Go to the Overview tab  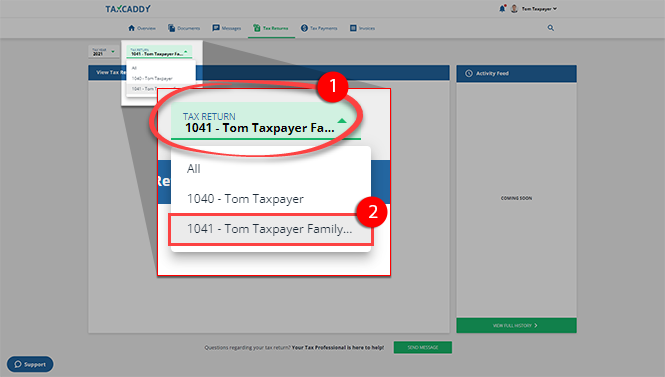142,28
